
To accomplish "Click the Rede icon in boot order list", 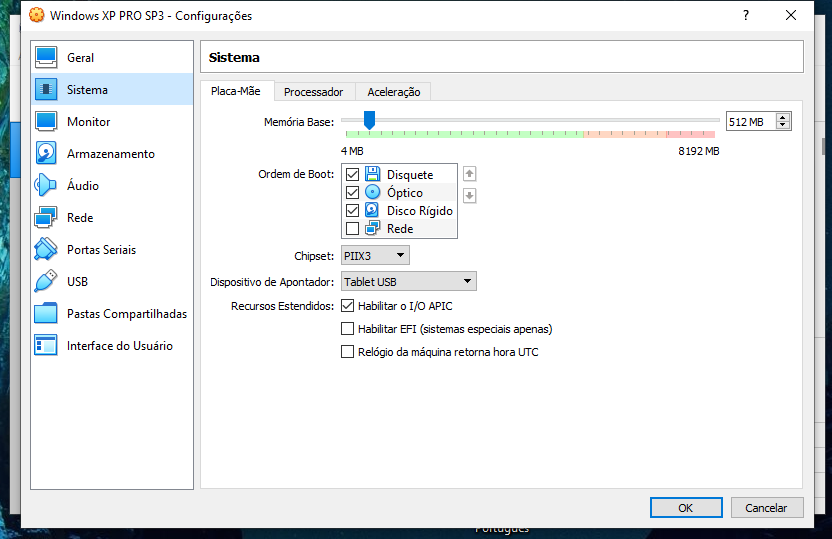I will click(372, 228).
